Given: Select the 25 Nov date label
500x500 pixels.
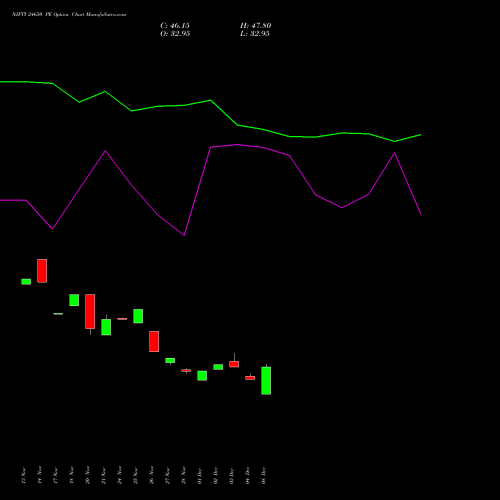Looking at the screenshot, I should pyautogui.click(x=136, y=475).
